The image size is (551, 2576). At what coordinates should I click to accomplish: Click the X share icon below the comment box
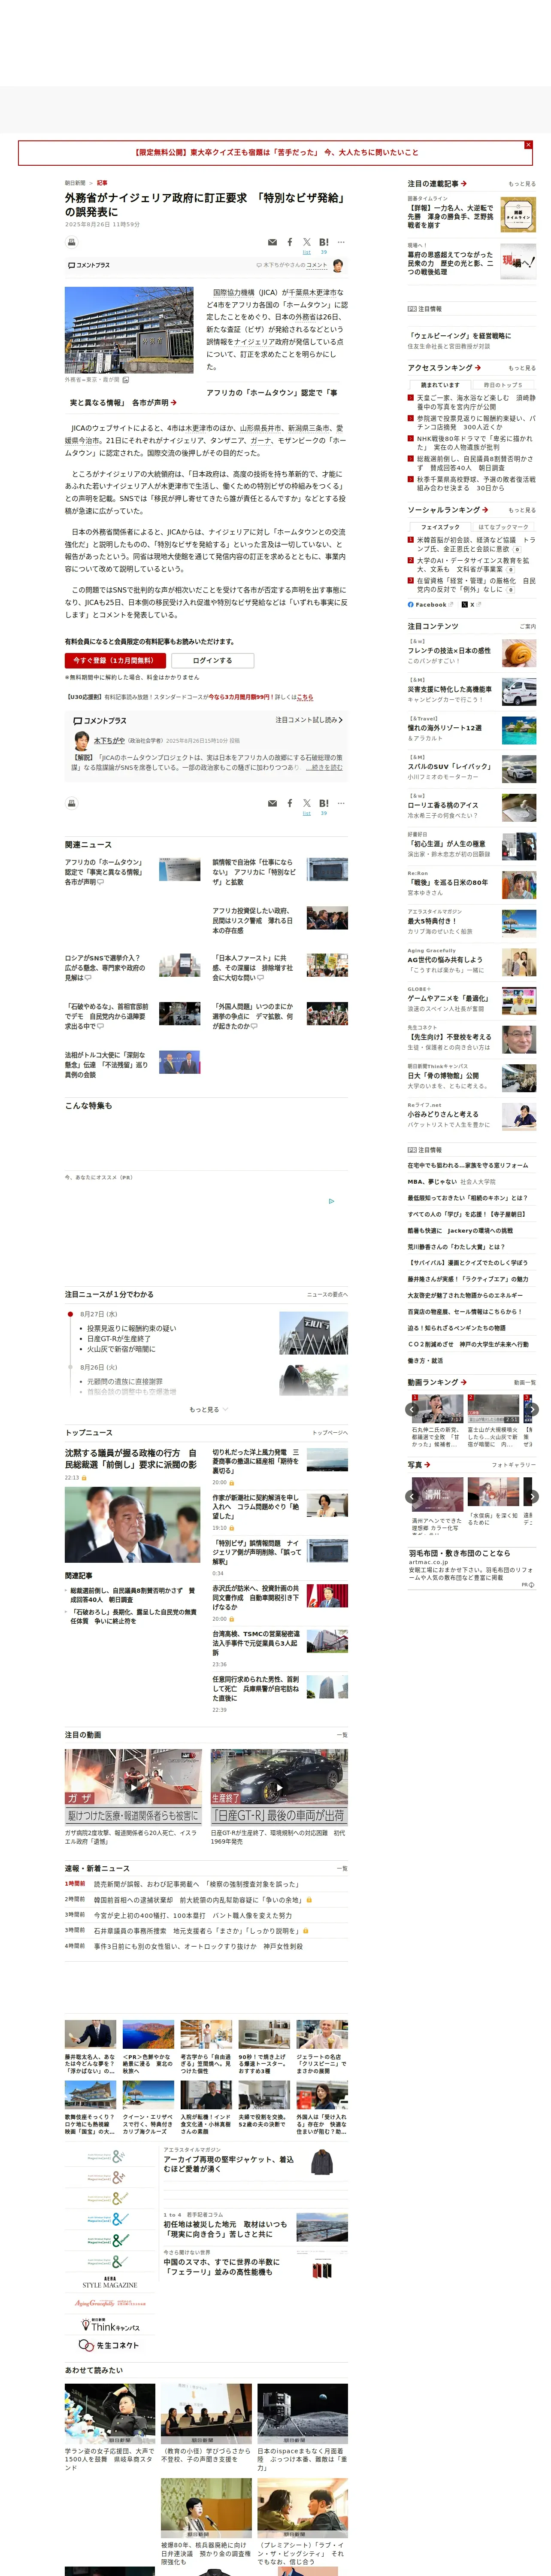[x=307, y=803]
